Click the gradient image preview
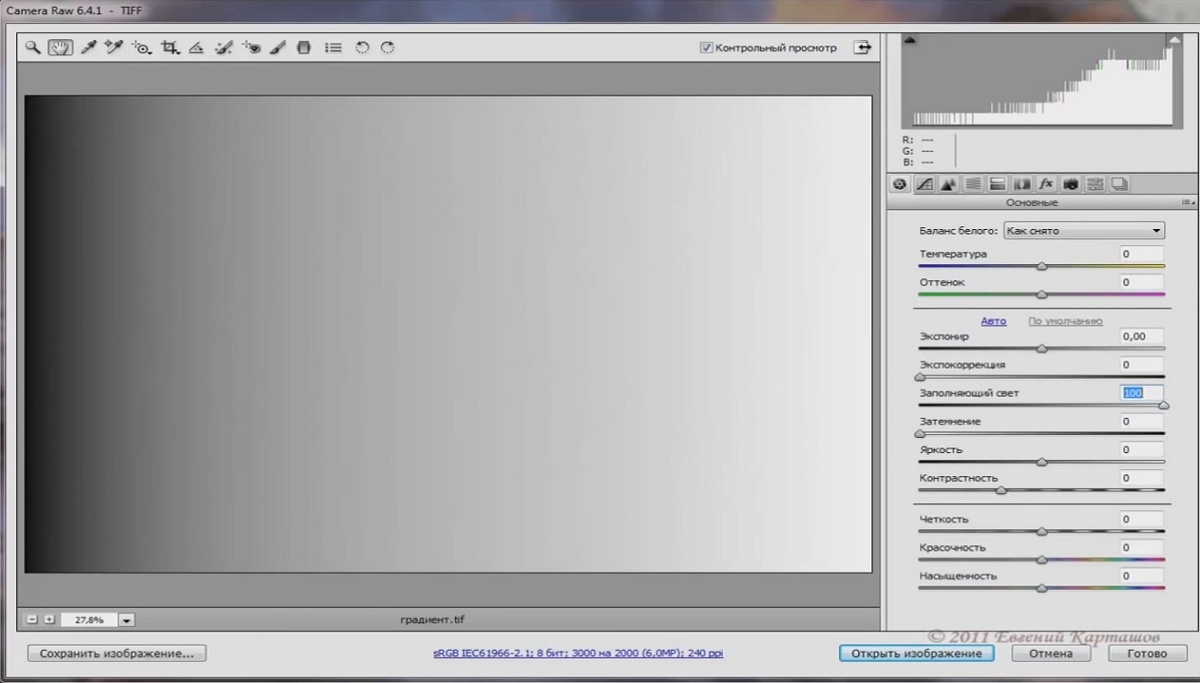This screenshot has width=1200, height=683. pyautogui.click(x=448, y=334)
